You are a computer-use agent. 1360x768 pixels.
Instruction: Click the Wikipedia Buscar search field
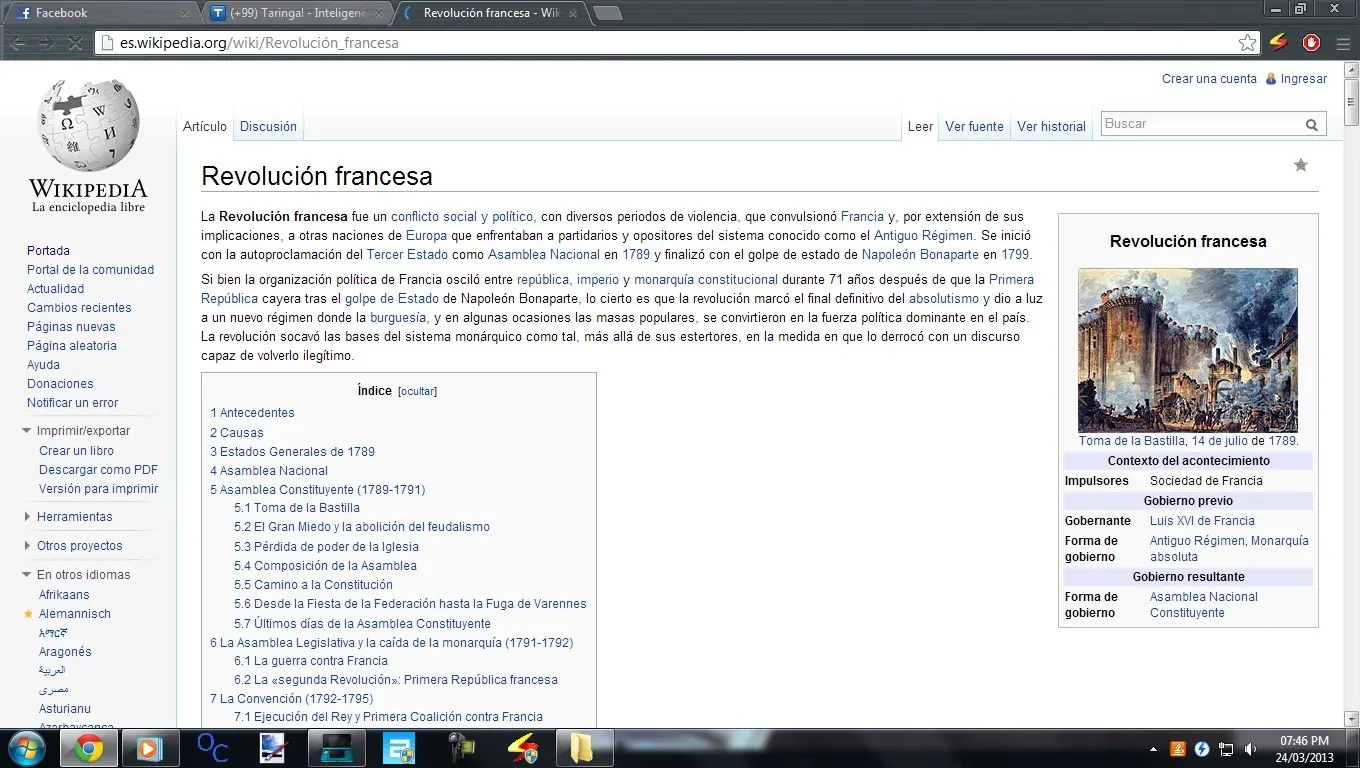coord(1200,124)
